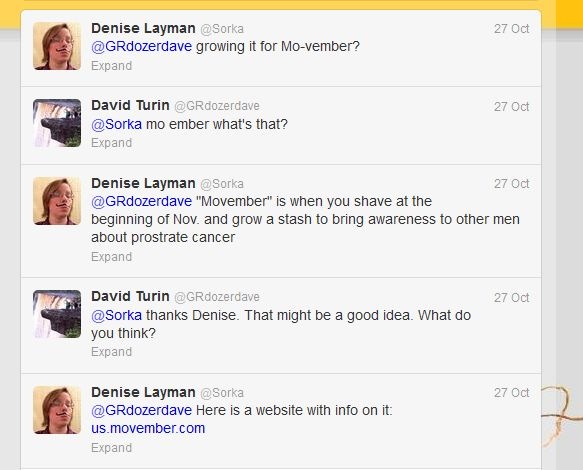This screenshot has width=583, height=470.
Task: Click Denise Layman's avatar on the Mo-vember tweet
Action: click(57, 46)
